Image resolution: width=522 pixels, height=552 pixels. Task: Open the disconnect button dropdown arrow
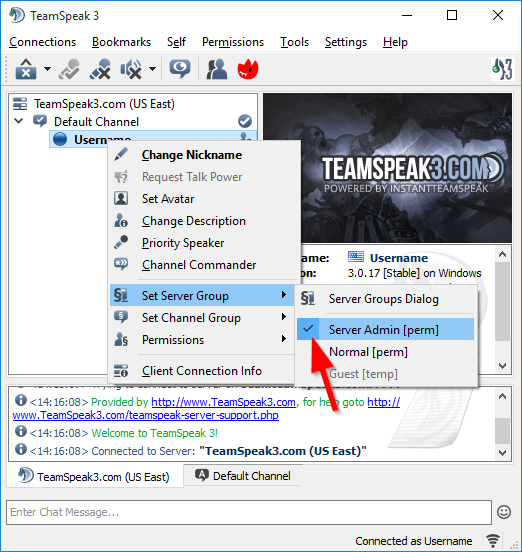[x=47, y=69]
